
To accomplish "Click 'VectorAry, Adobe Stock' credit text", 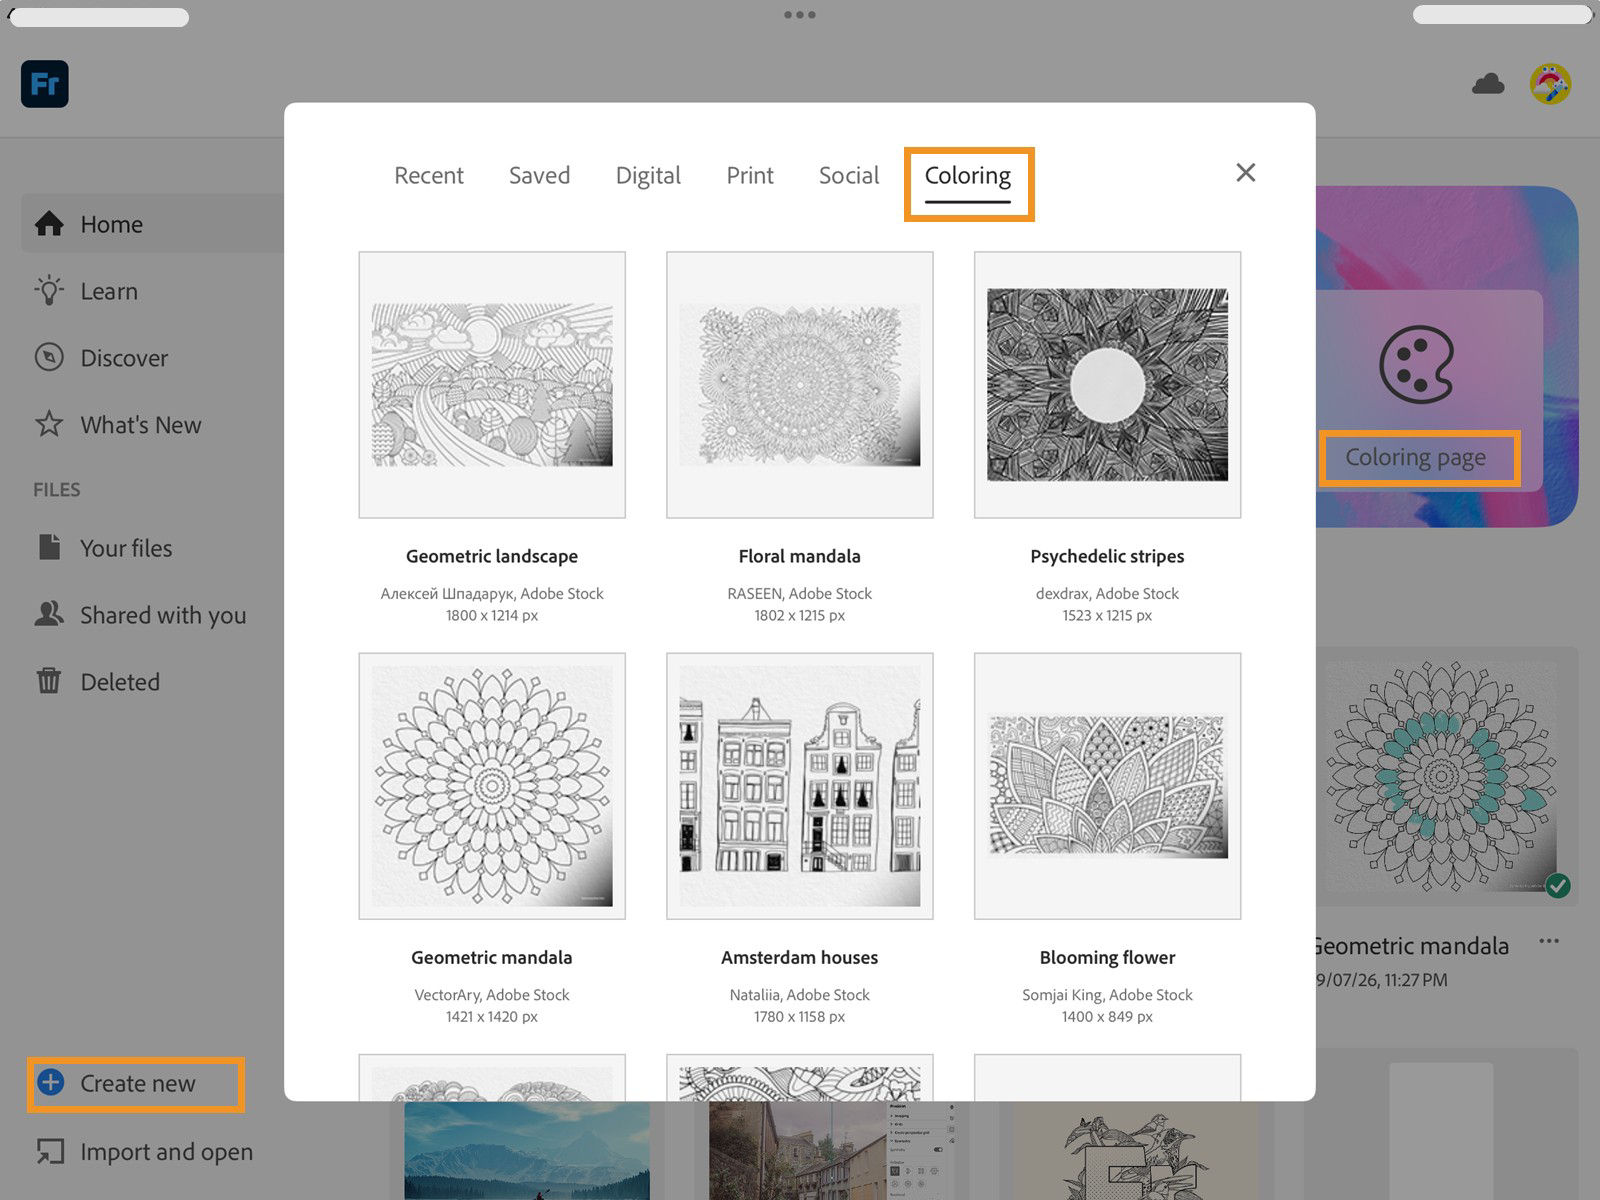I will [492, 995].
